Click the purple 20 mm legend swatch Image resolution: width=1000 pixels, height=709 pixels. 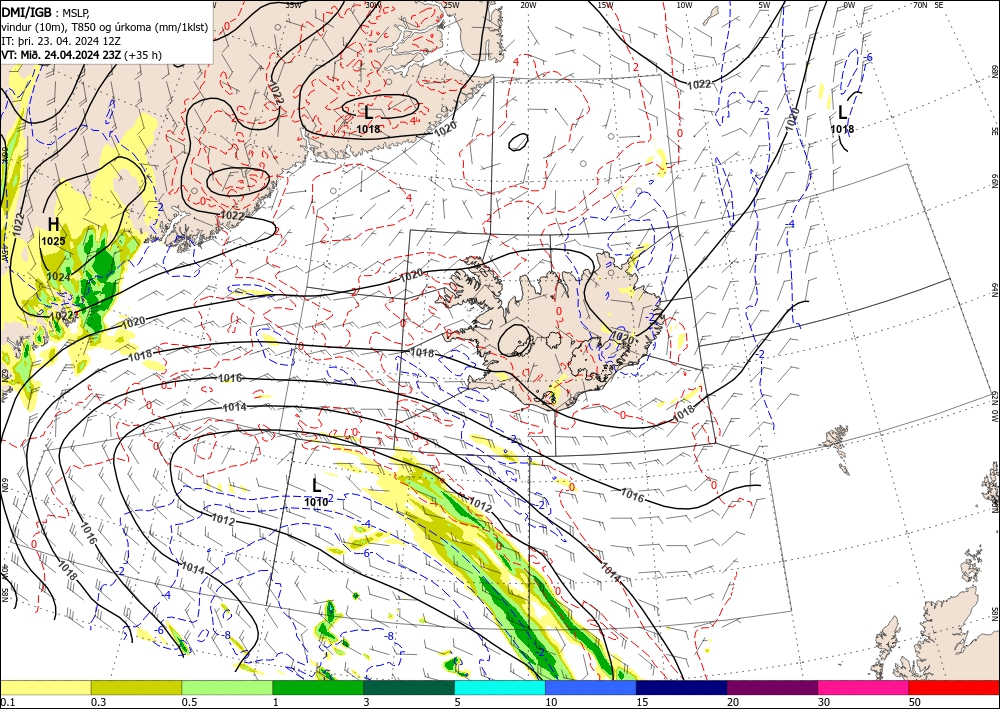tap(772, 688)
